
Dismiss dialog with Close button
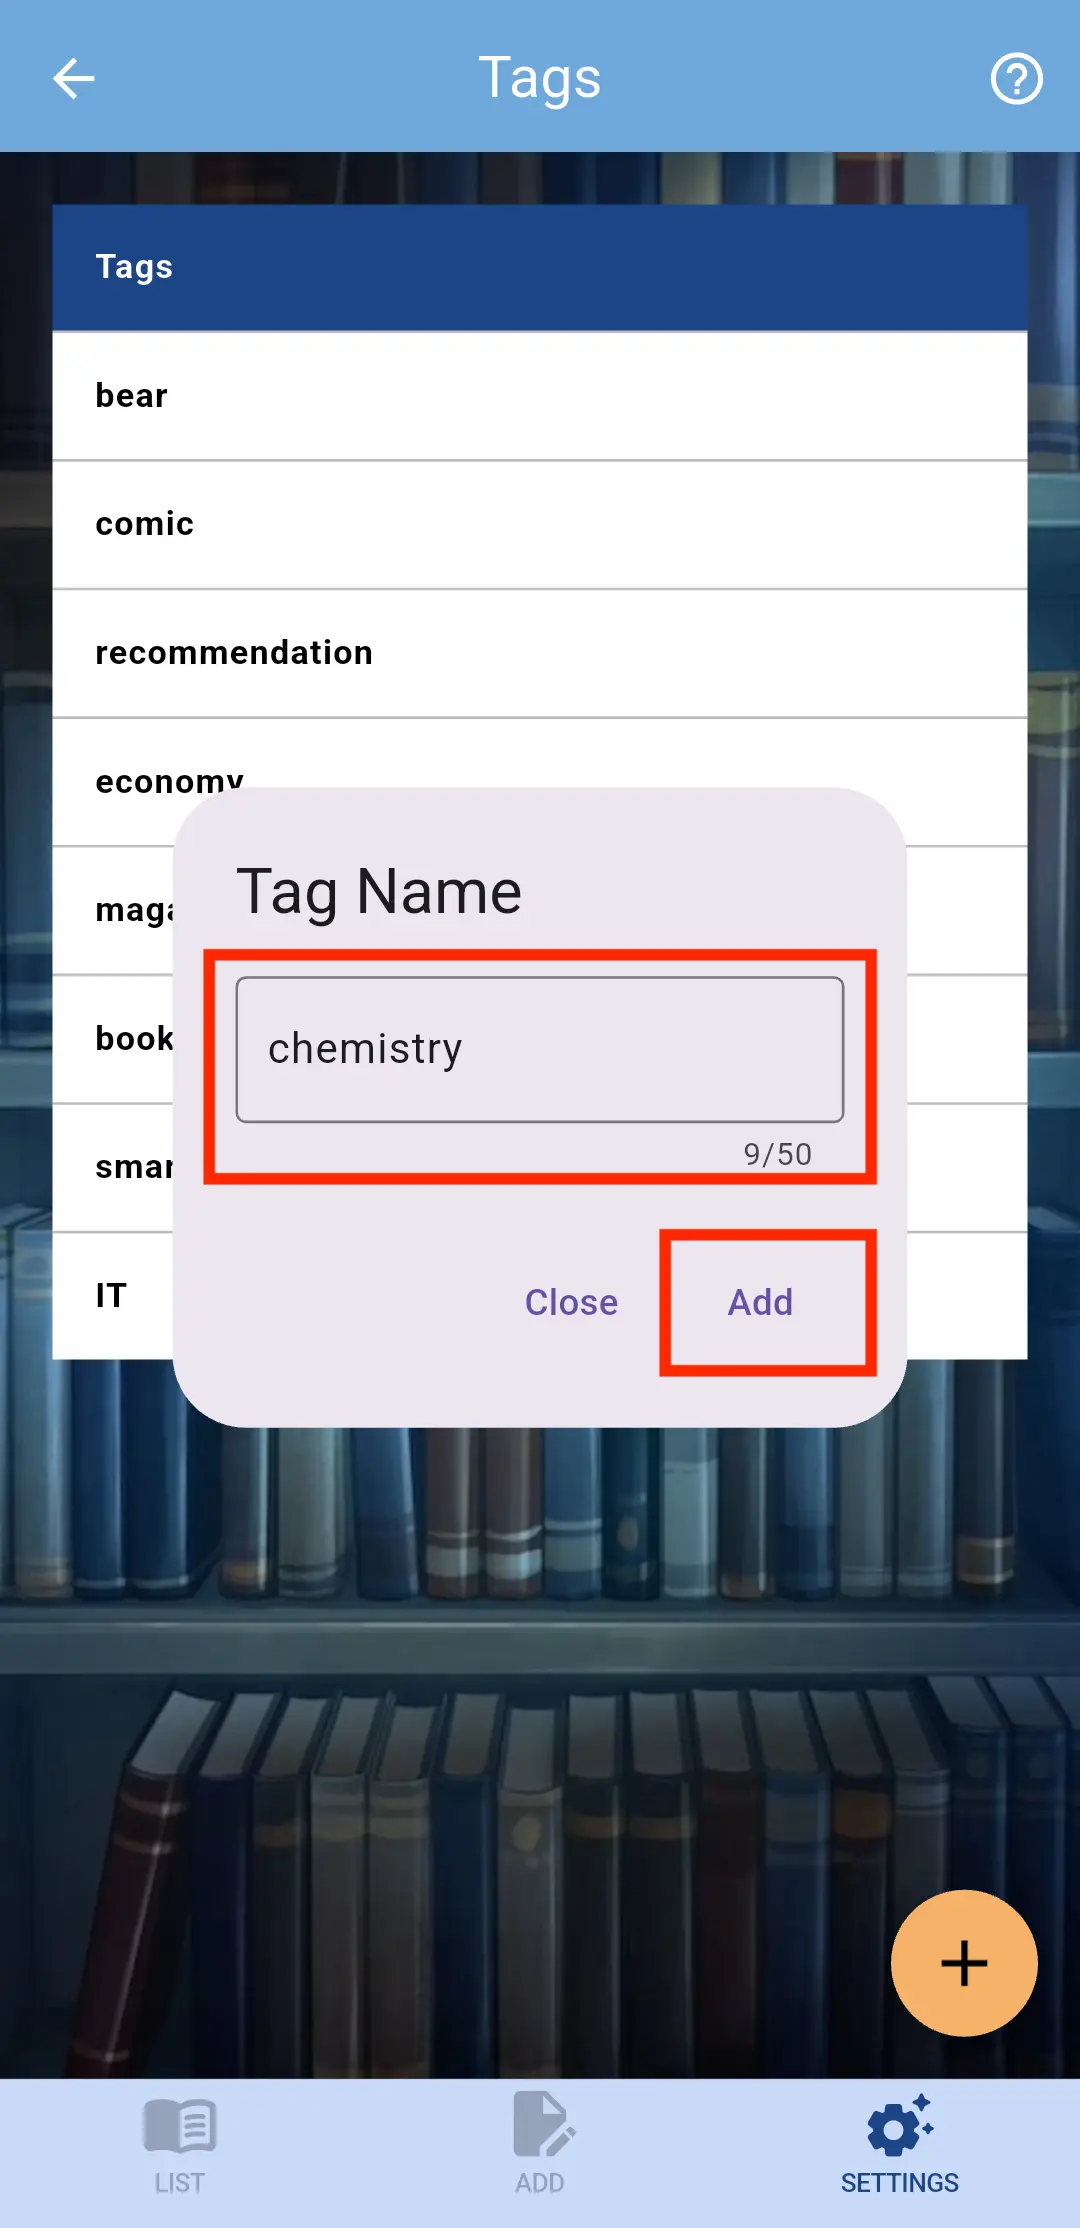point(571,1302)
